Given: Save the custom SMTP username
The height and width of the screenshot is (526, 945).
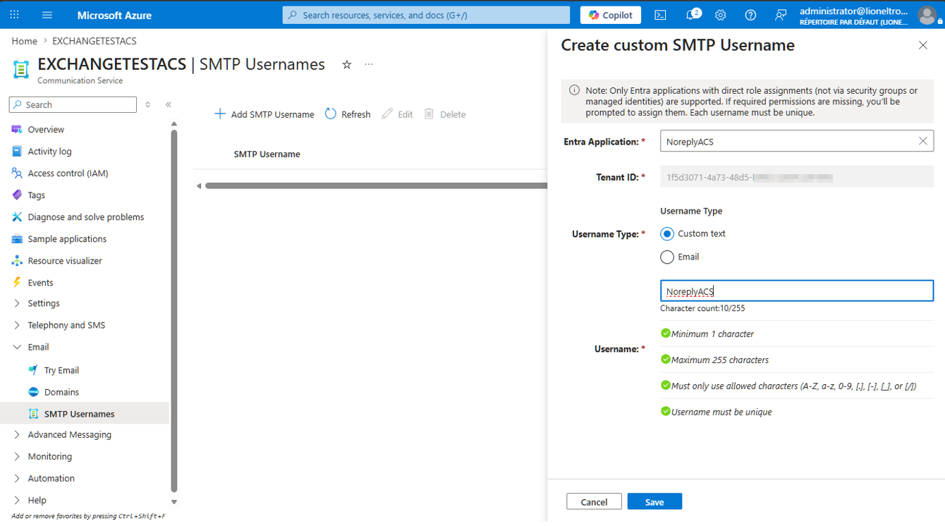Looking at the screenshot, I should point(655,501).
